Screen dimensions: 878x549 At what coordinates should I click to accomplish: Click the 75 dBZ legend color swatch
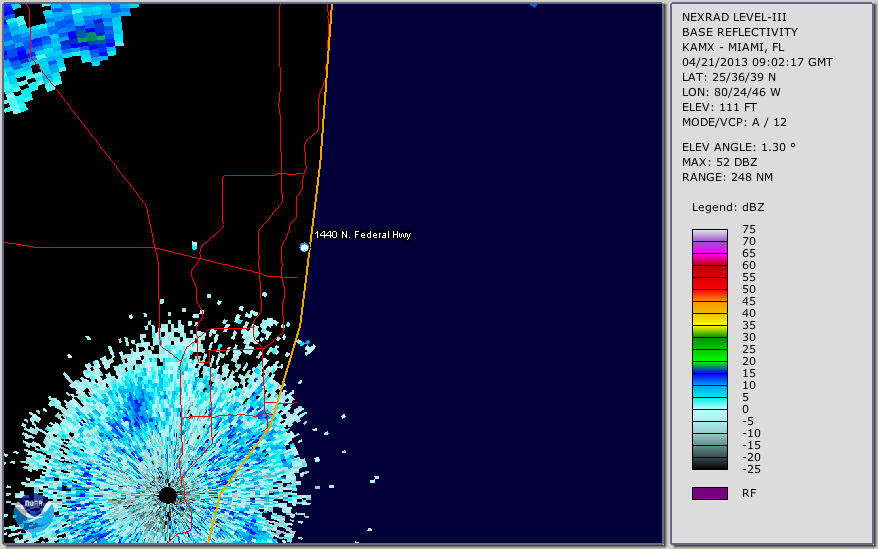[709, 235]
